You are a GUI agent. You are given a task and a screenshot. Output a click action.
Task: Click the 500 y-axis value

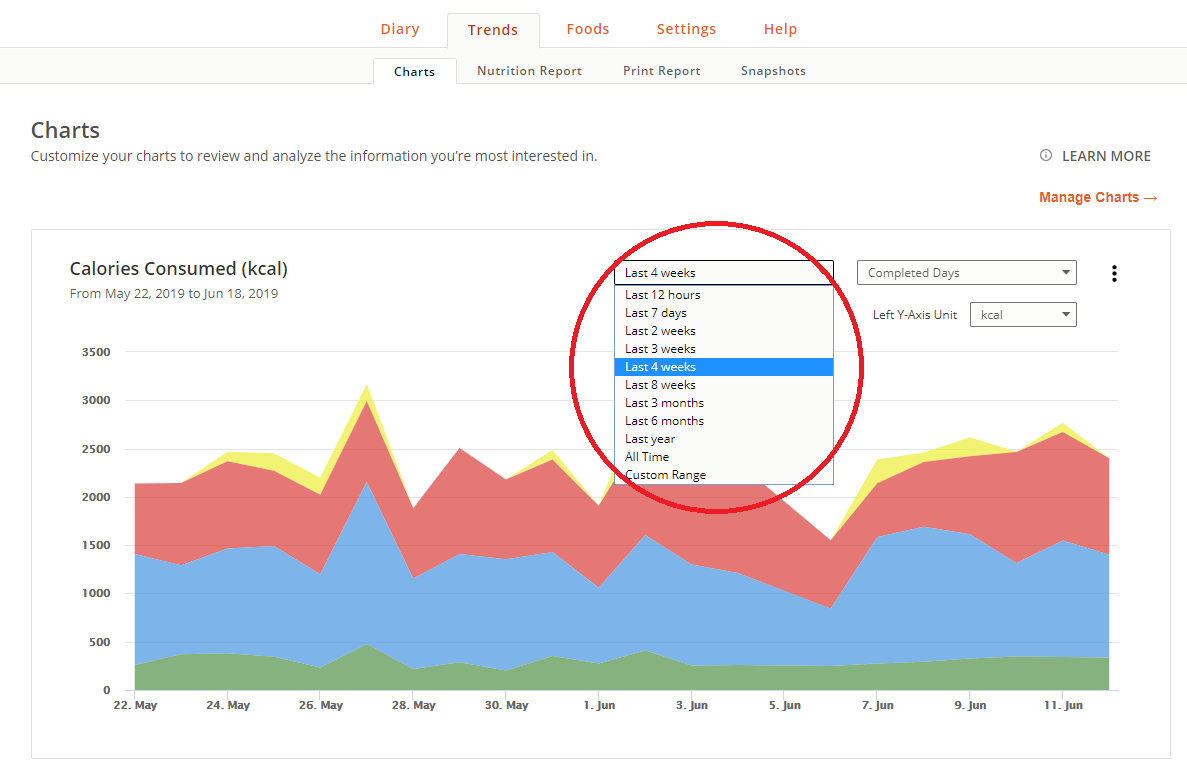click(100, 642)
